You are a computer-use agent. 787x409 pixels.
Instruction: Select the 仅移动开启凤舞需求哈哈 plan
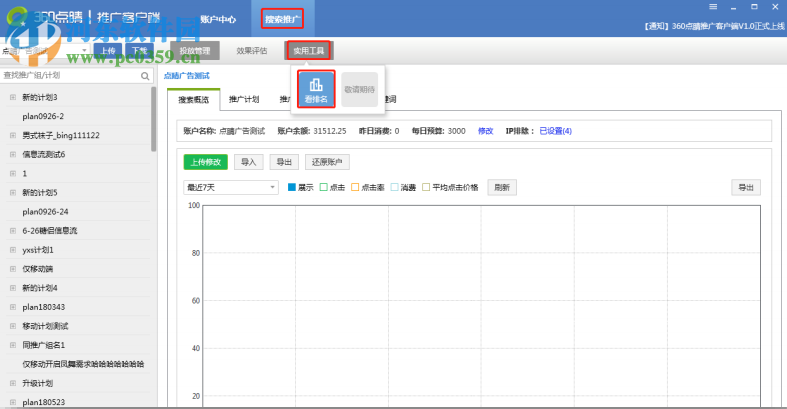coord(83,364)
